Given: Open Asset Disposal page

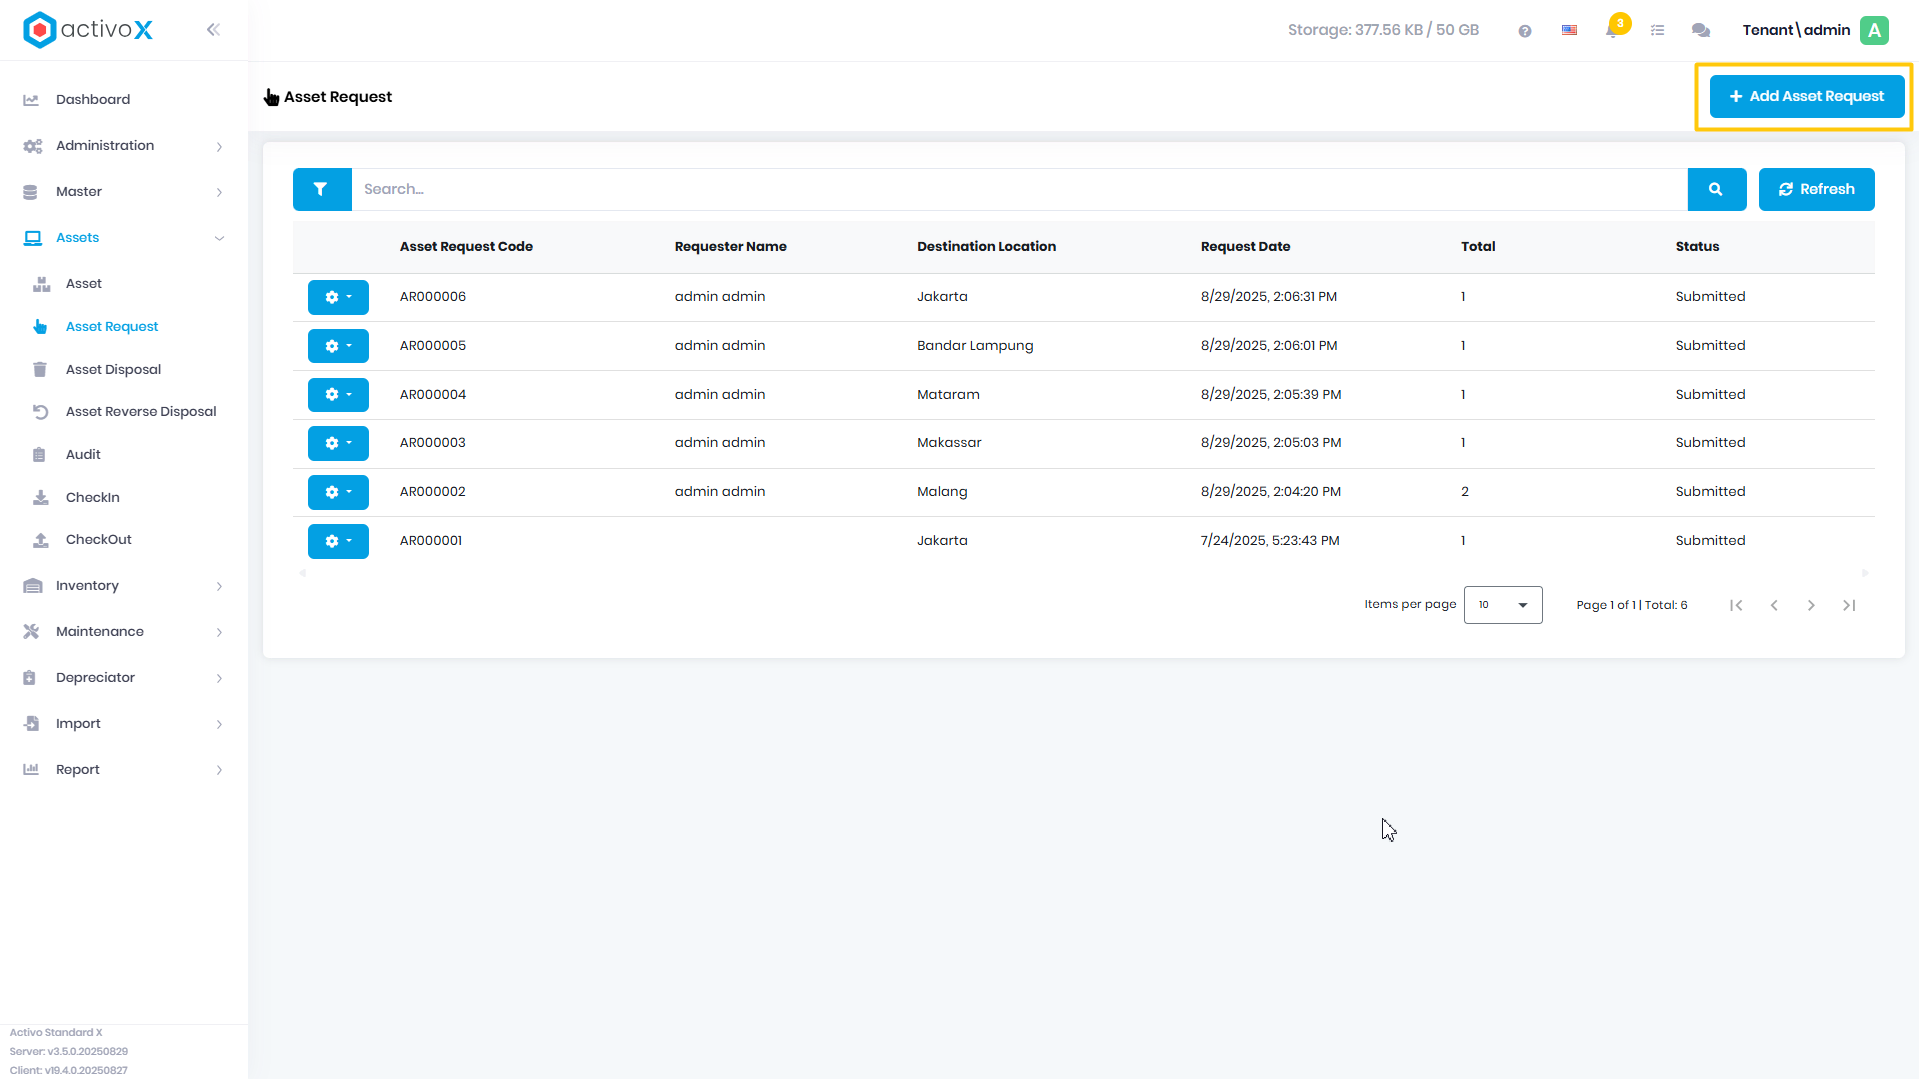Looking at the screenshot, I should [x=113, y=370].
